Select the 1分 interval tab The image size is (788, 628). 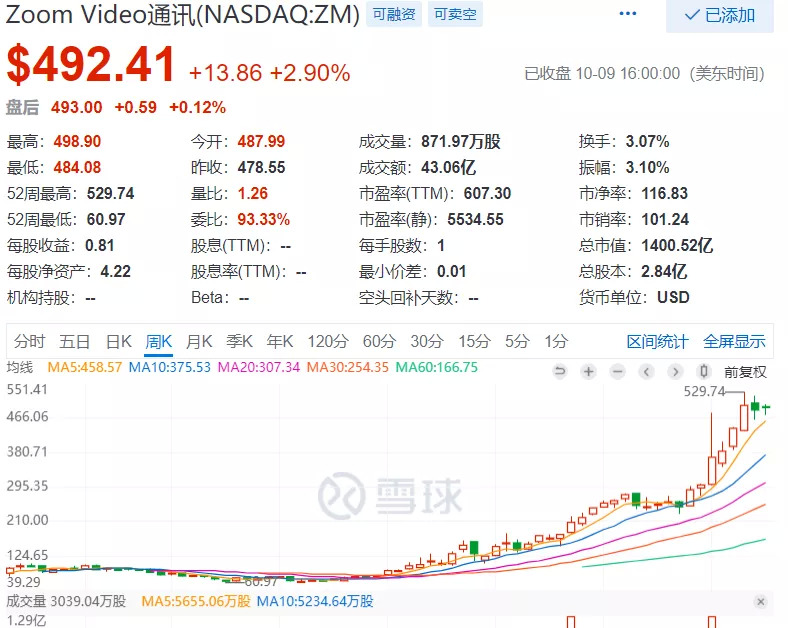pyautogui.click(x=556, y=342)
